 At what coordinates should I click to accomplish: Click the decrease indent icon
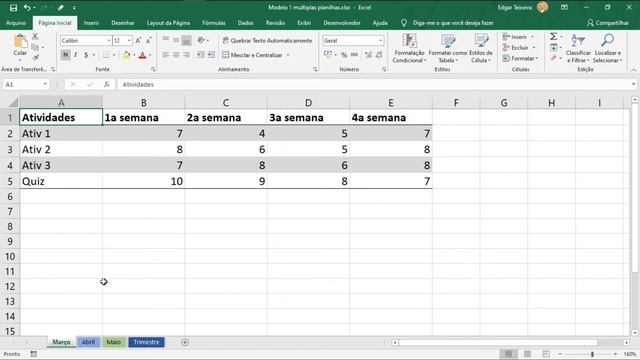(201, 55)
